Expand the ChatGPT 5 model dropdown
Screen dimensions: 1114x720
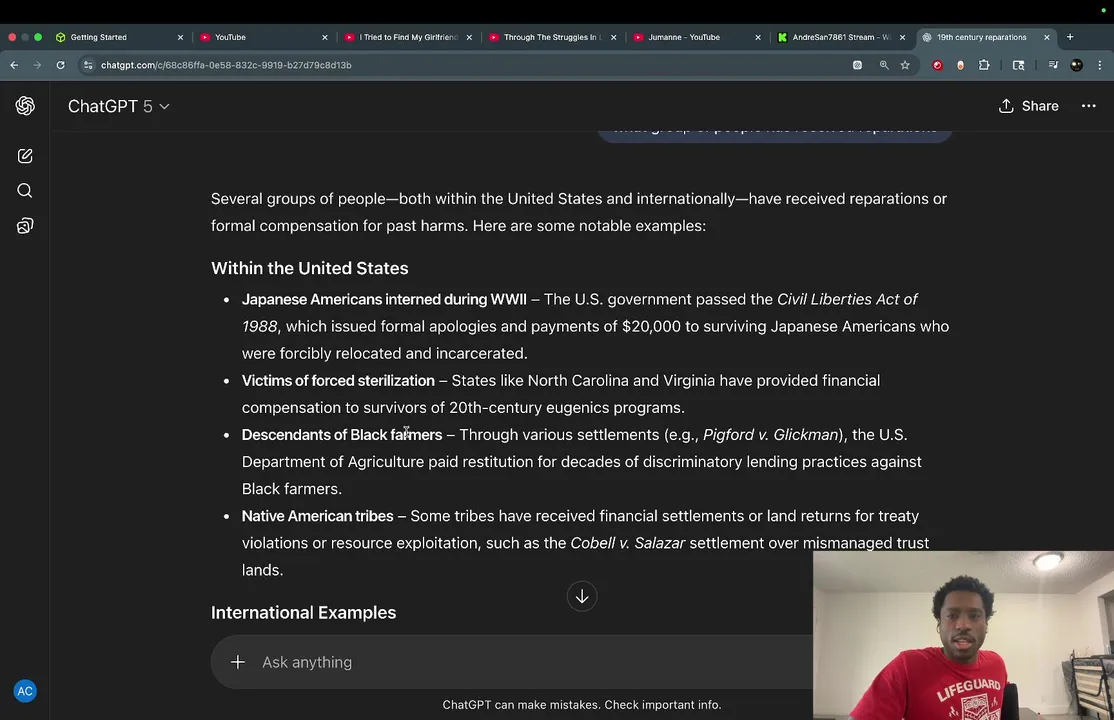pyautogui.click(x=119, y=106)
